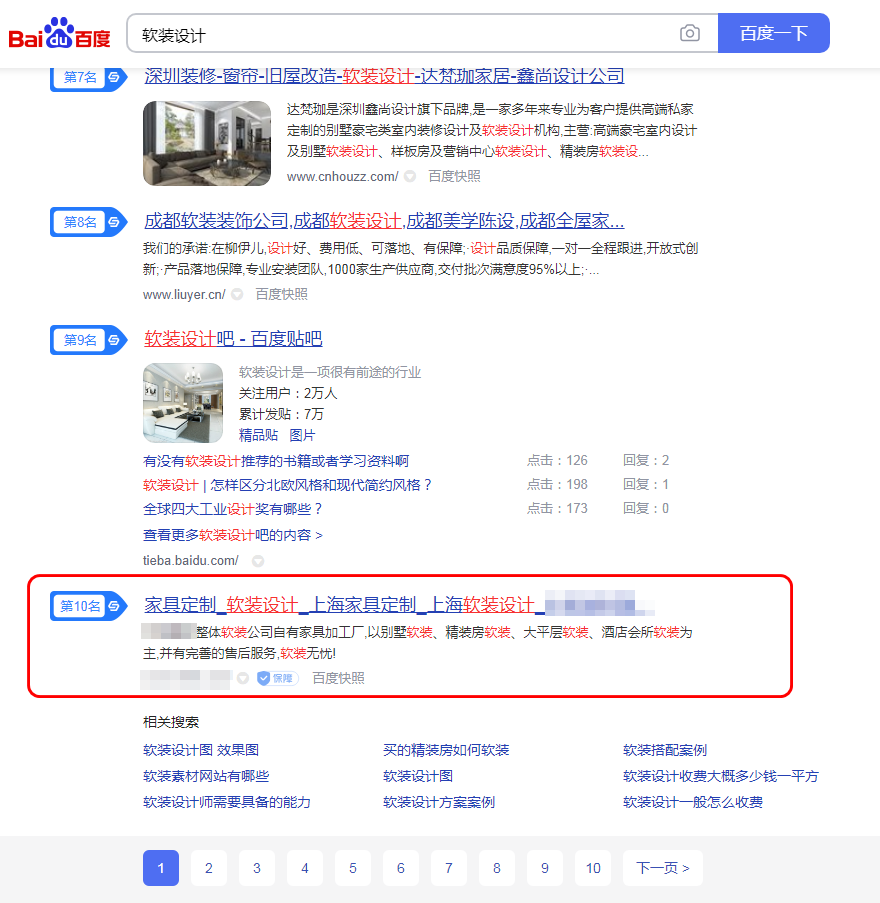Screen dimensions: 880x903
Task: Click the 第10名 rank badge icon
Action: 88,606
